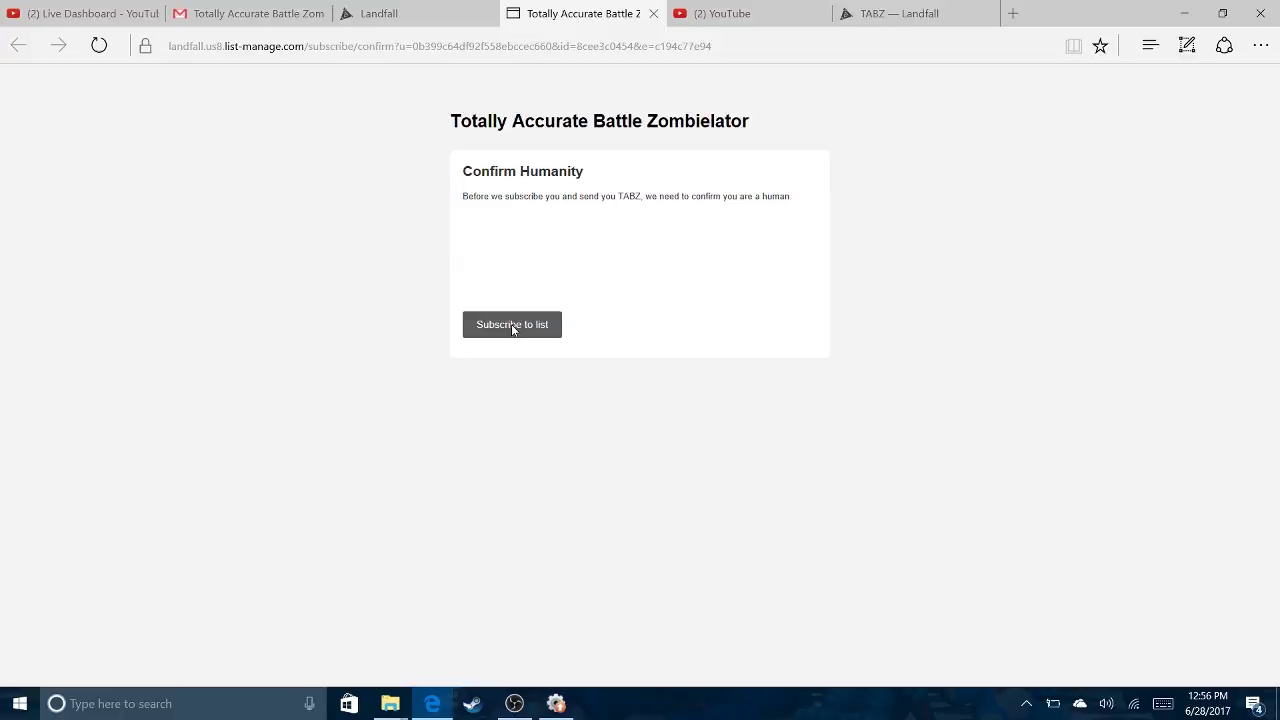
Task: Open a new browser tab
Action: [x=1013, y=13]
